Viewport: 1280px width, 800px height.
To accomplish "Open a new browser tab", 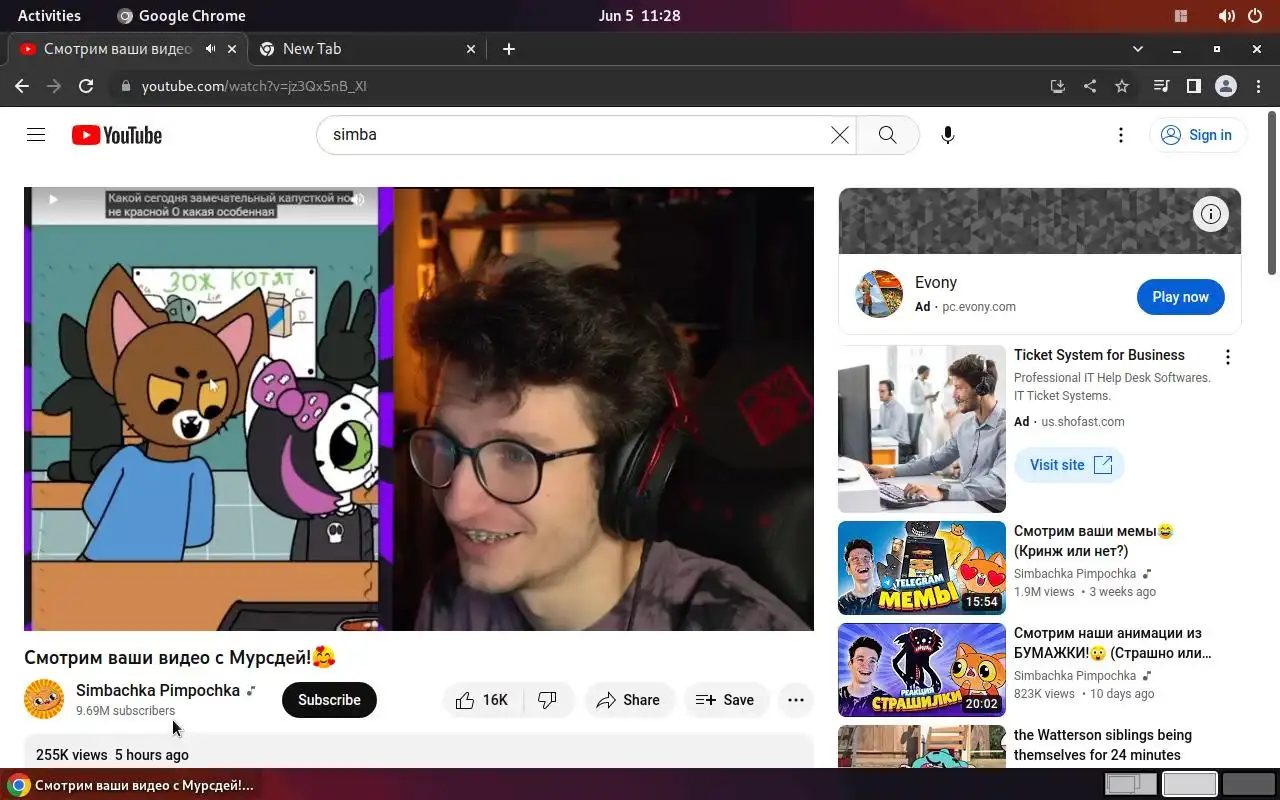I will tap(509, 49).
